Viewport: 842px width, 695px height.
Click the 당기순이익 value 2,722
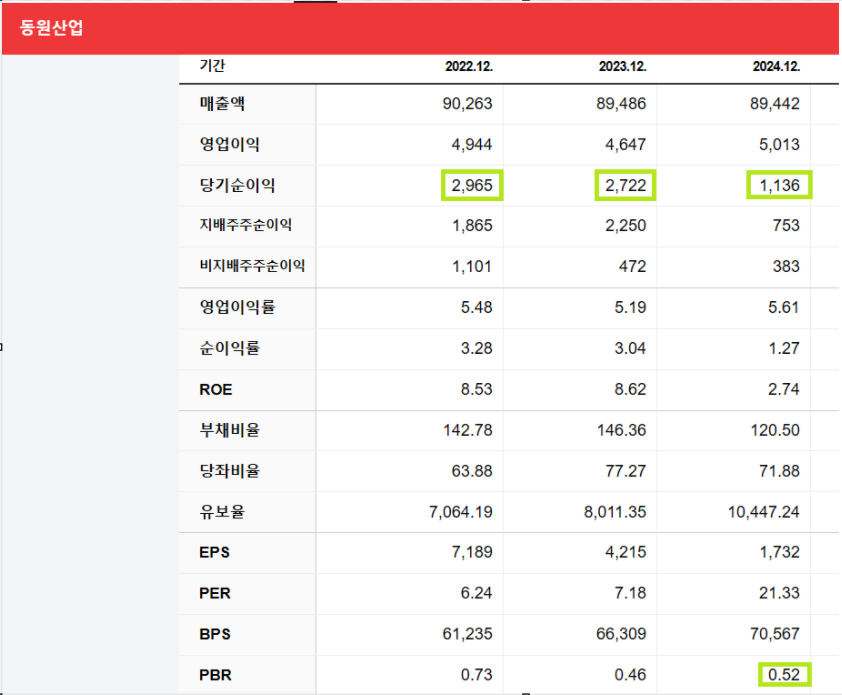(625, 185)
